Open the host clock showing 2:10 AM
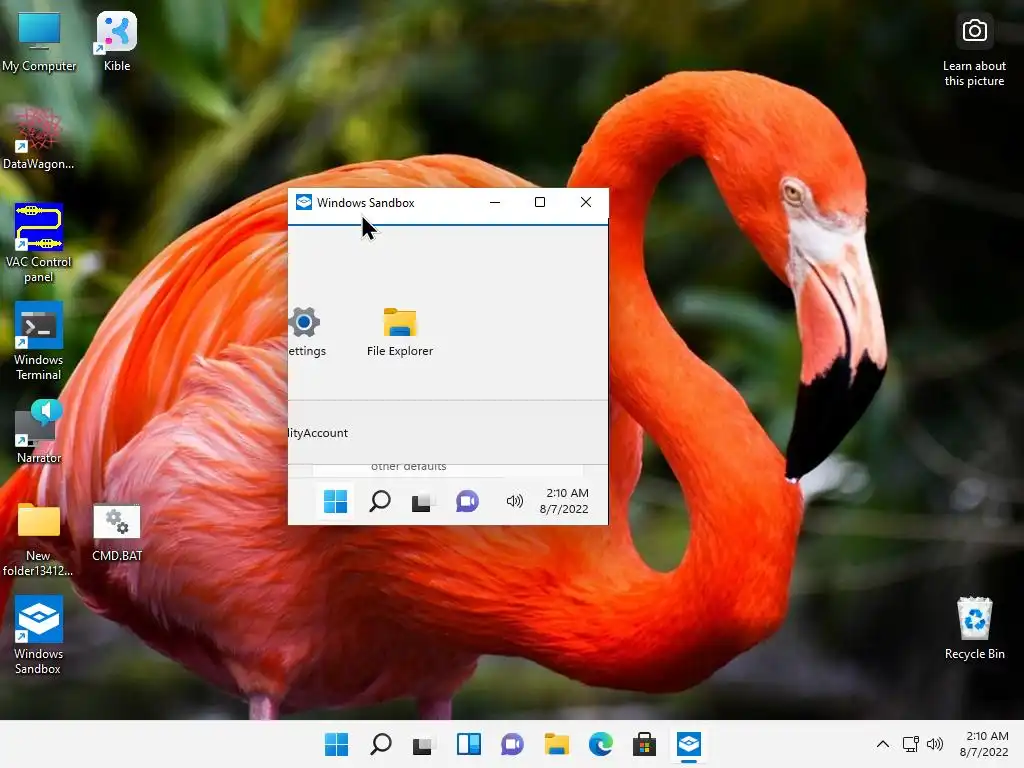Screen dimensions: 1024x768 984,744
